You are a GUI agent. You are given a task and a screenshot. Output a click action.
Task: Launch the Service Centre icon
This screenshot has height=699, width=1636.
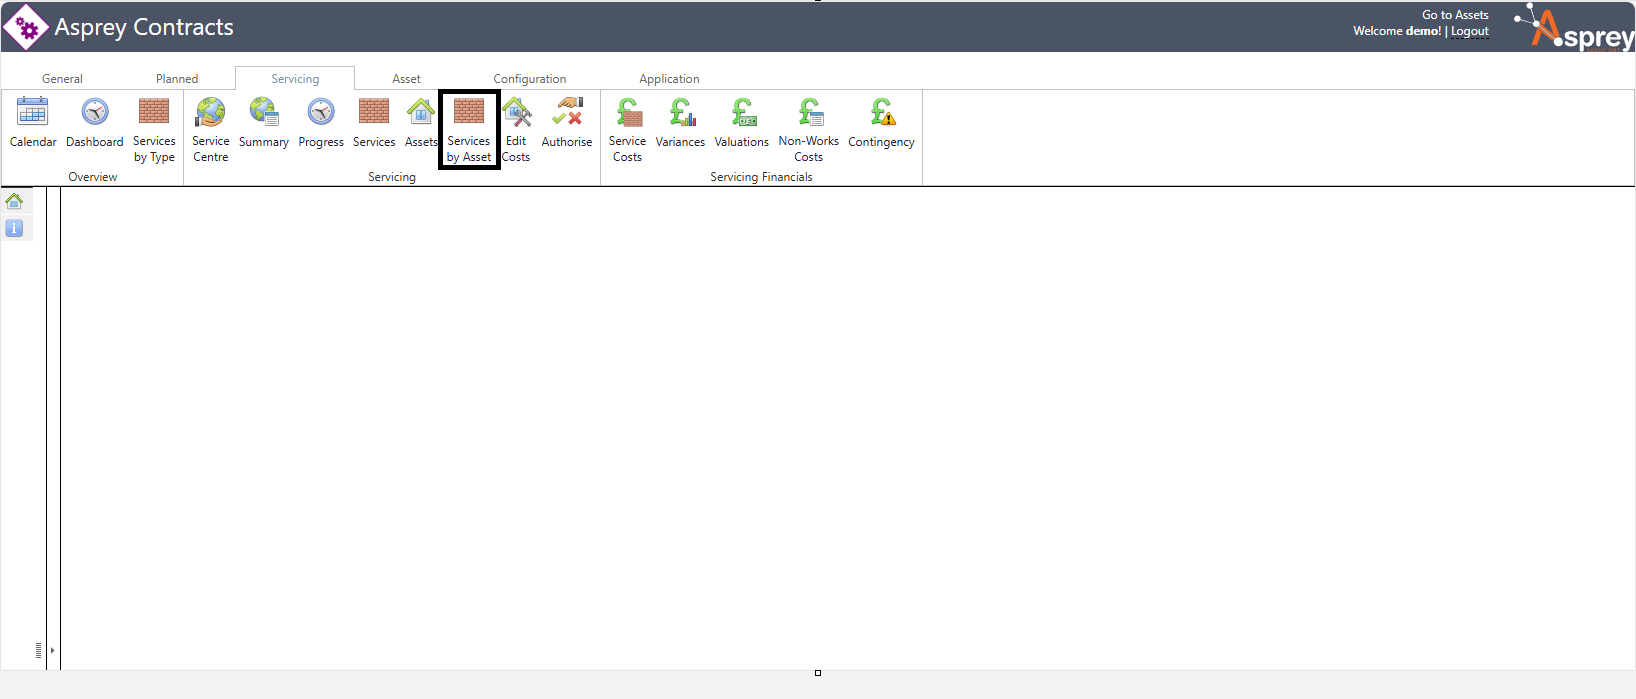coord(210,112)
